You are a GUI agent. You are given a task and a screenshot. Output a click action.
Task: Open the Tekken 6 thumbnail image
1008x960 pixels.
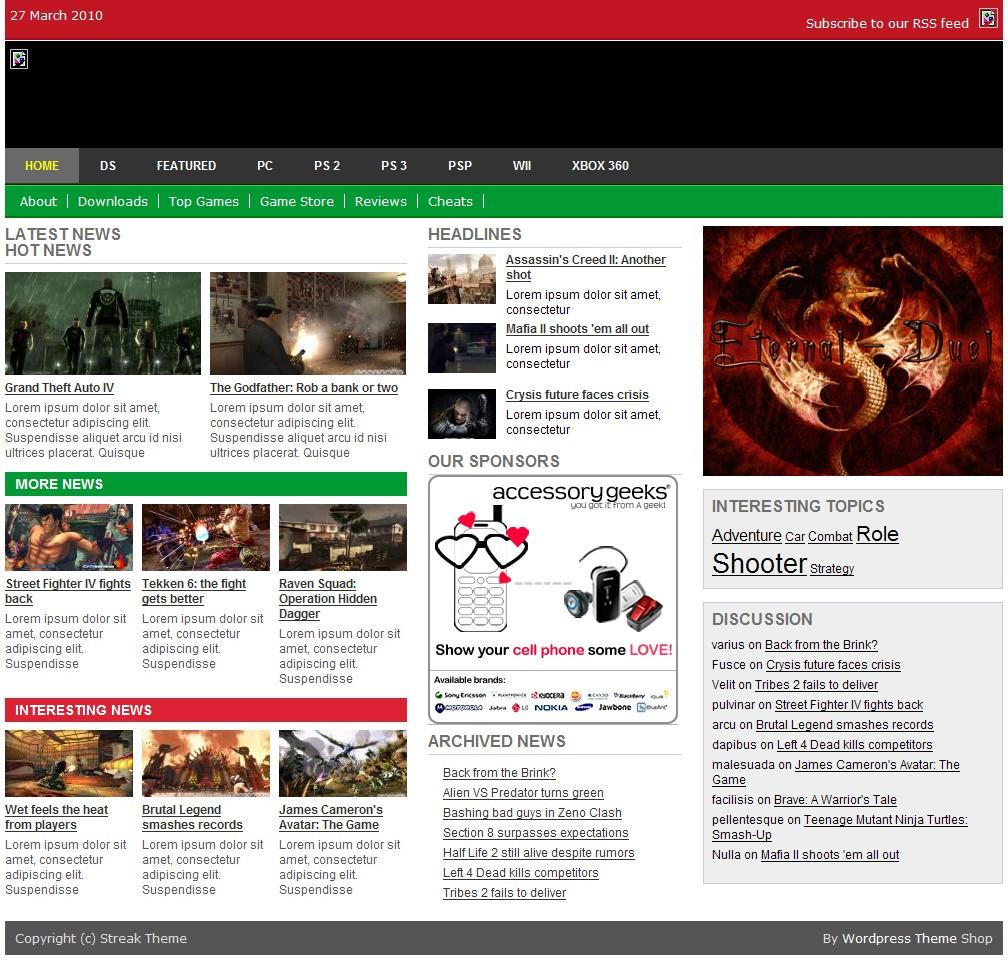206,538
